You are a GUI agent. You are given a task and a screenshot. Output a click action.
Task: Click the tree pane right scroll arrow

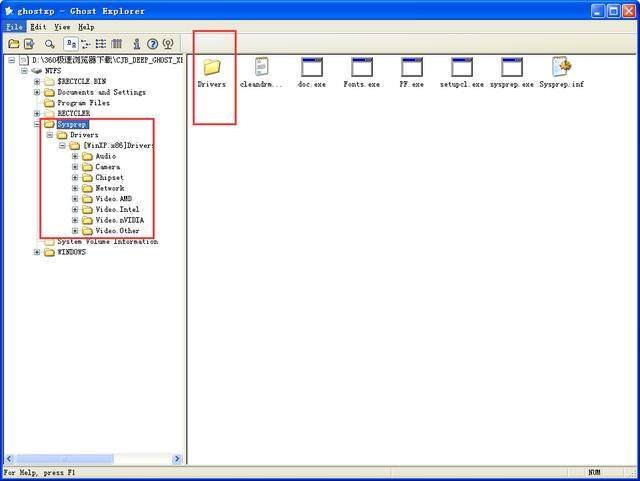tap(177, 459)
